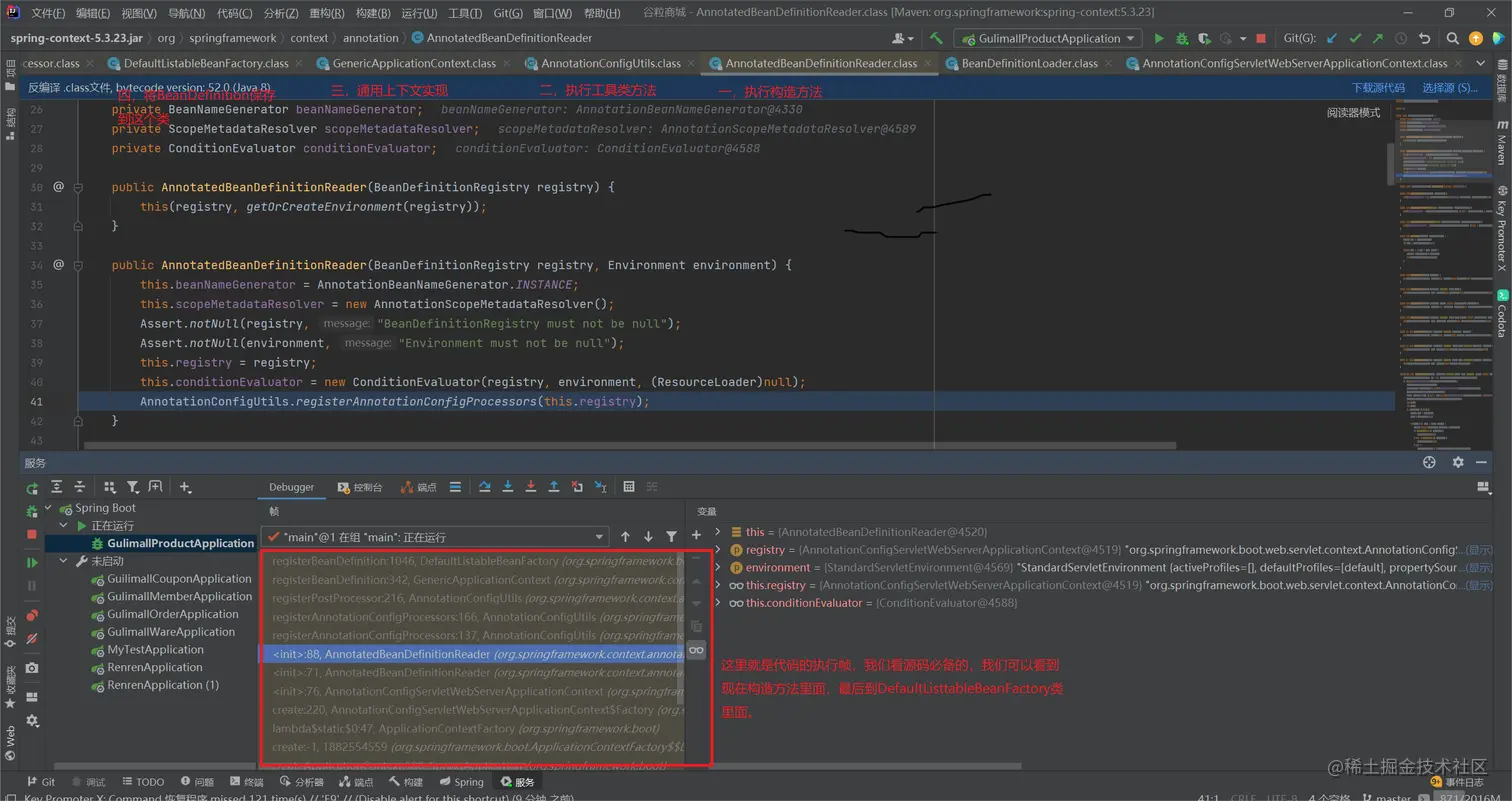Screen dimensions: 1512x801
Task: Open the GulimallProductApplication run configuration dropdown
Action: [x=1047, y=39]
